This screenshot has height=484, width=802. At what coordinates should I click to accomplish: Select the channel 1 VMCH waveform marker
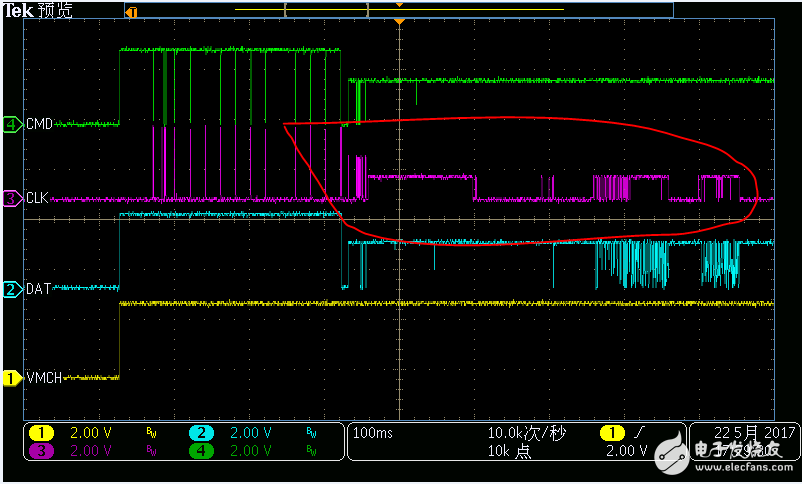pos(13,378)
